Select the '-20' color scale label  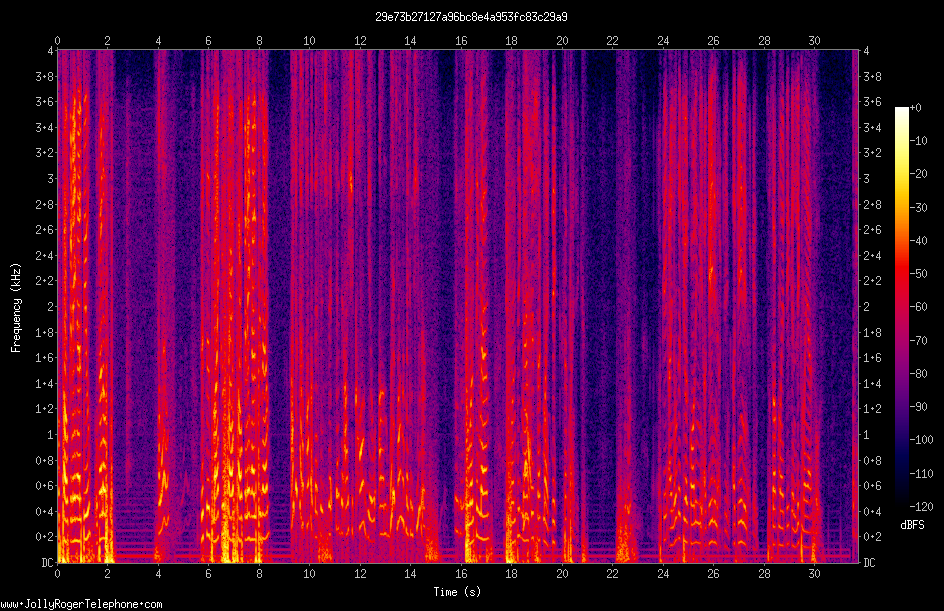pos(919,174)
